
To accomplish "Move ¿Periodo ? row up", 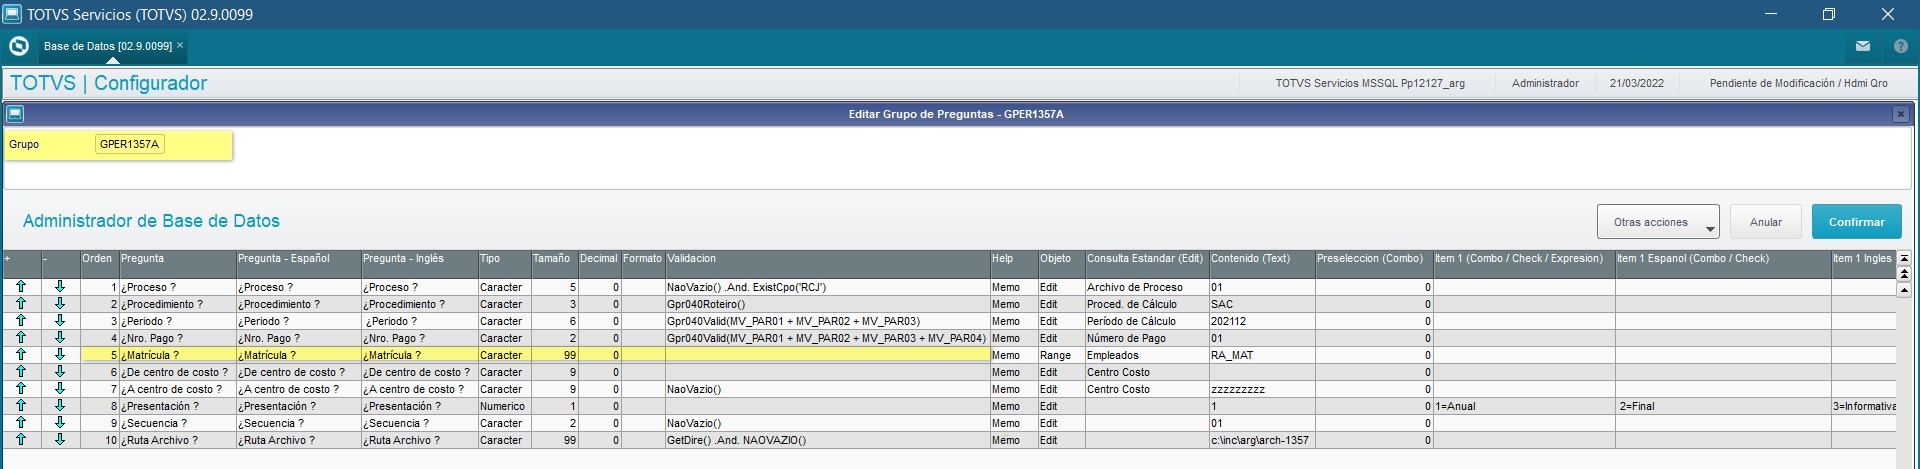I will (x=21, y=321).
